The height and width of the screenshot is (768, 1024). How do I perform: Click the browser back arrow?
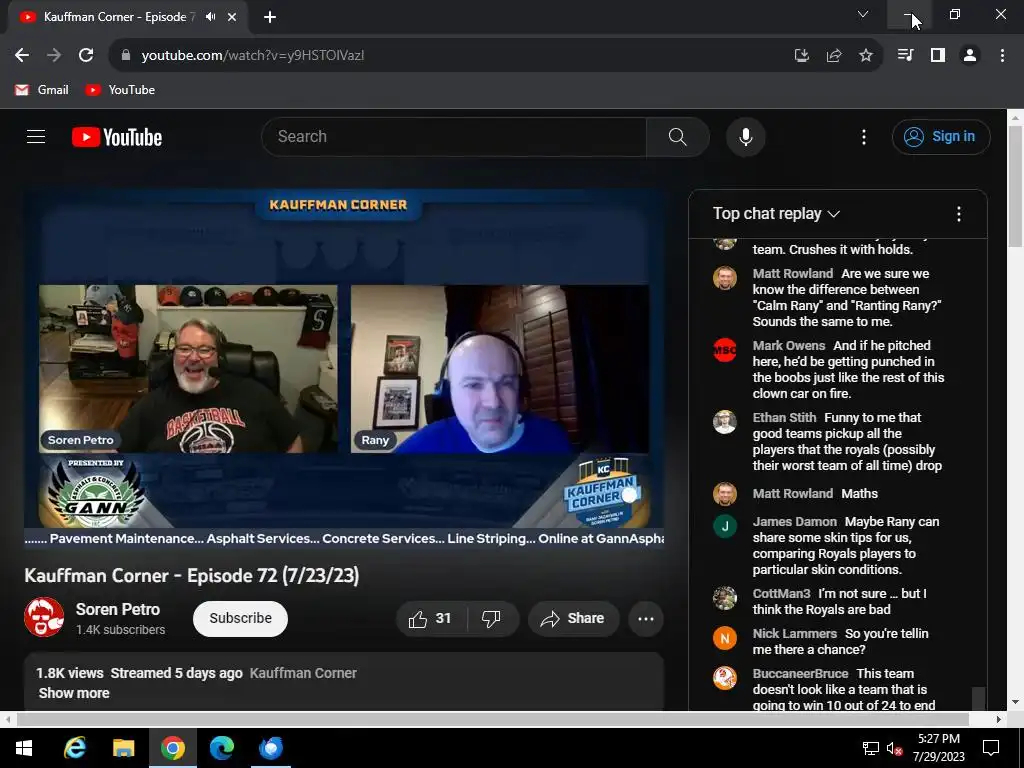[22, 56]
